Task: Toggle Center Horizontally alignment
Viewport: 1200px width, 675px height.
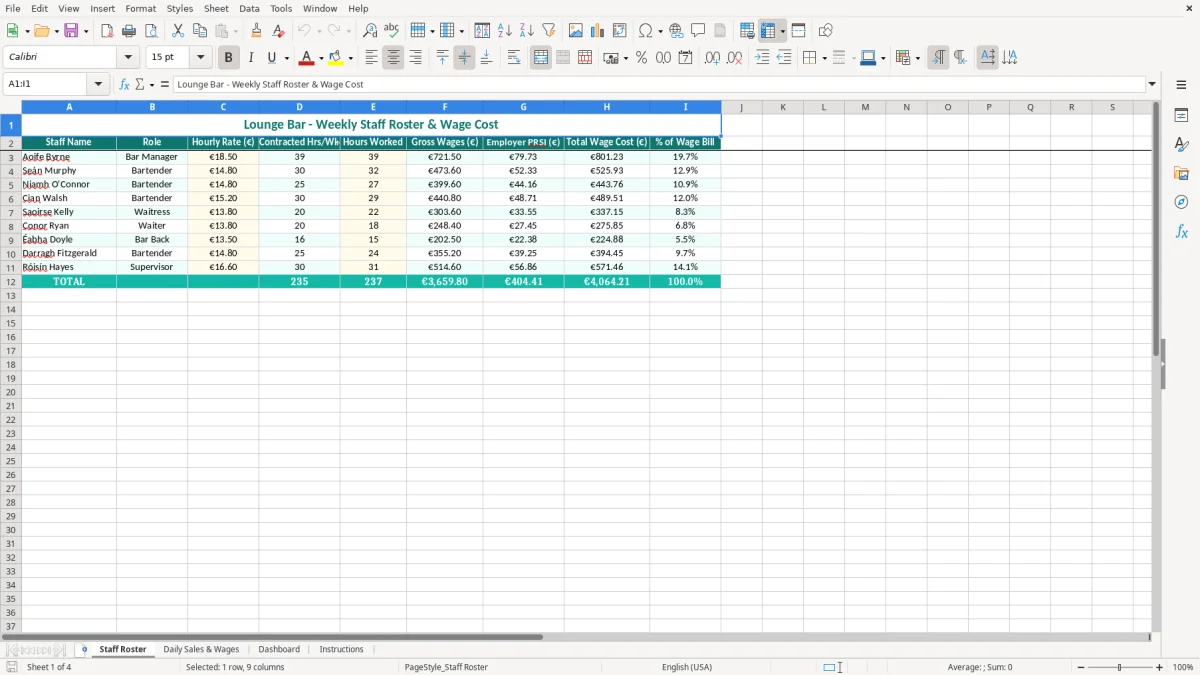Action: [393, 58]
